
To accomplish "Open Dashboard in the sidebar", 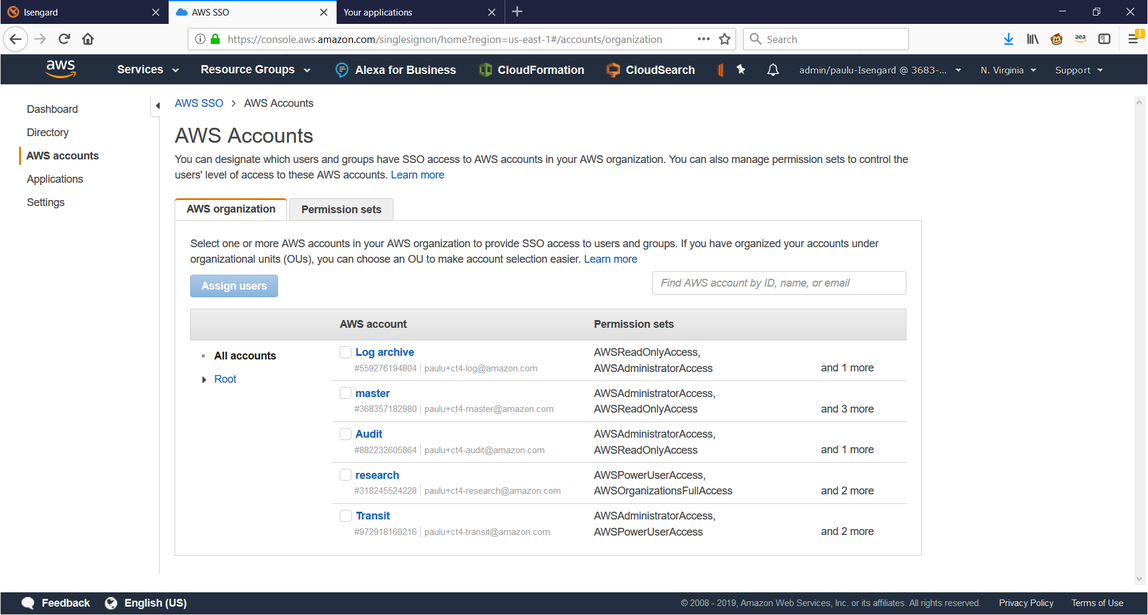I will click(x=52, y=109).
